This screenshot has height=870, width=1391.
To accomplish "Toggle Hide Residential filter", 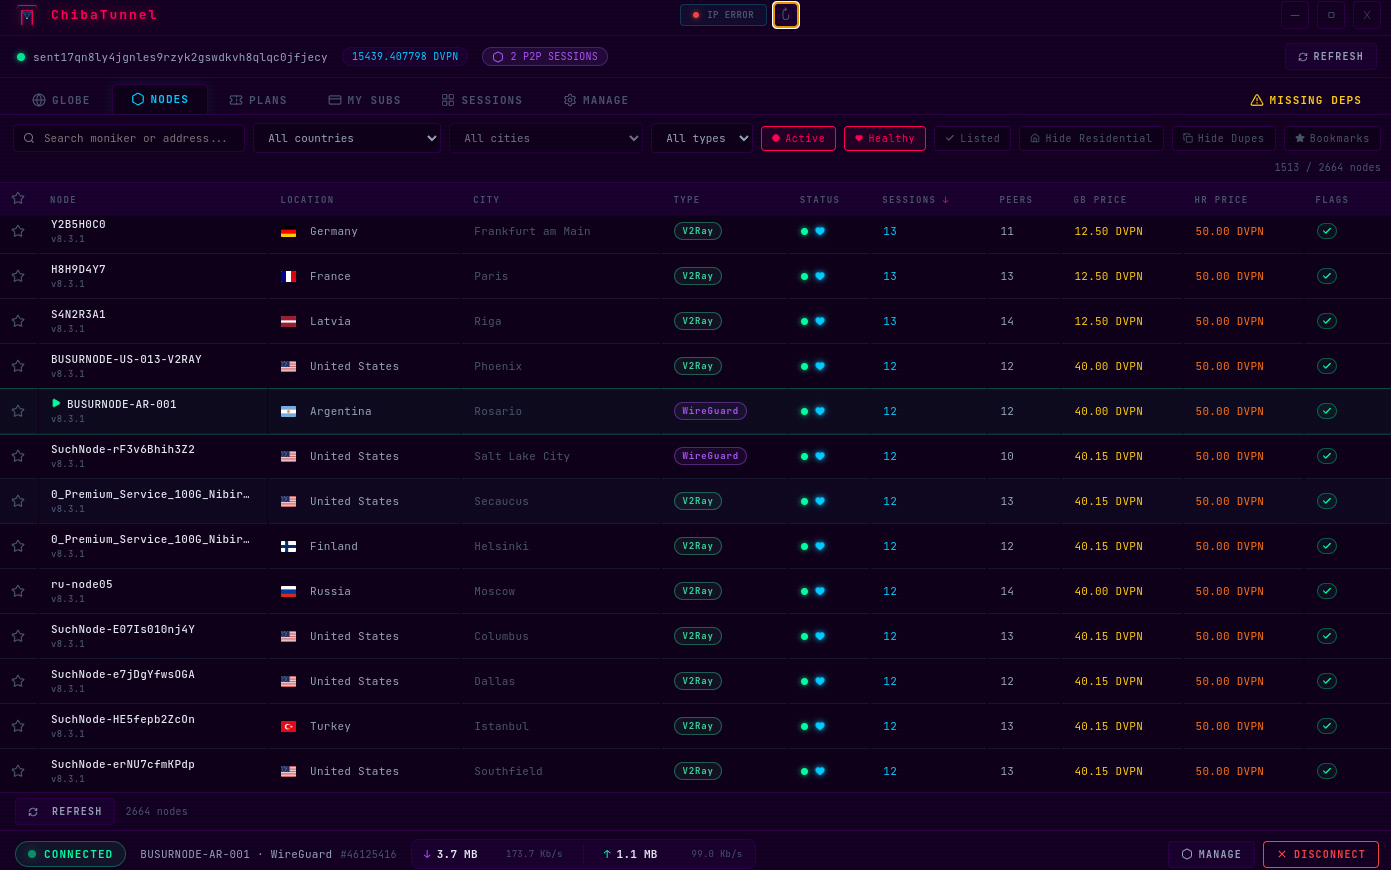I will tap(1091, 138).
